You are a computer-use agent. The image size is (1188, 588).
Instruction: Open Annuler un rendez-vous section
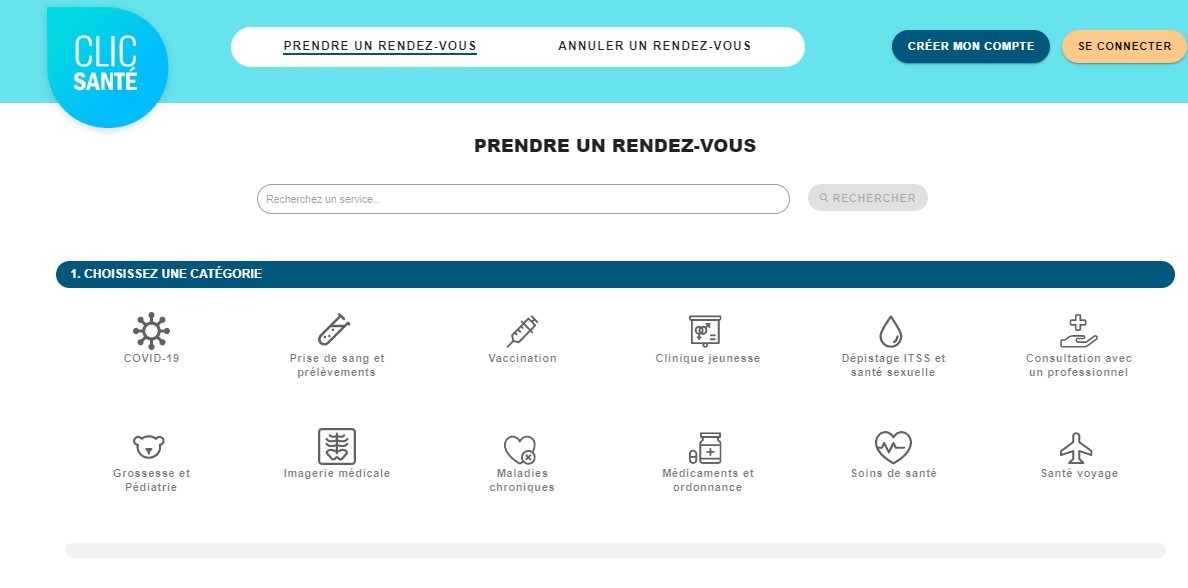(x=655, y=46)
